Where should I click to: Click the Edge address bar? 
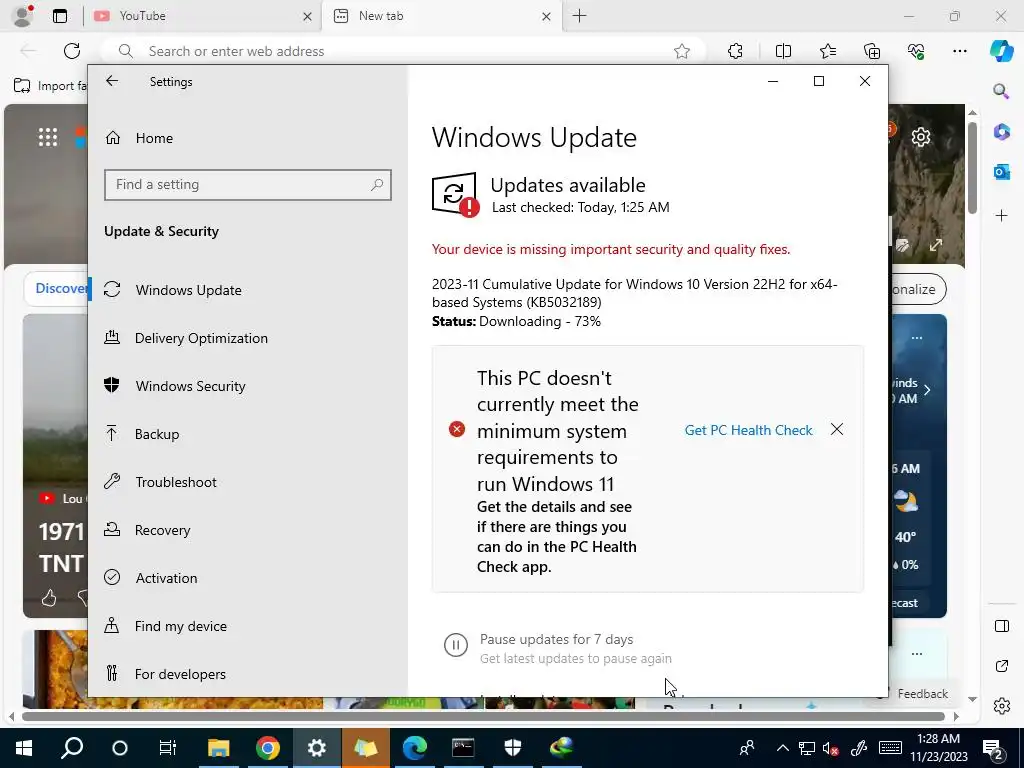(x=403, y=51)
